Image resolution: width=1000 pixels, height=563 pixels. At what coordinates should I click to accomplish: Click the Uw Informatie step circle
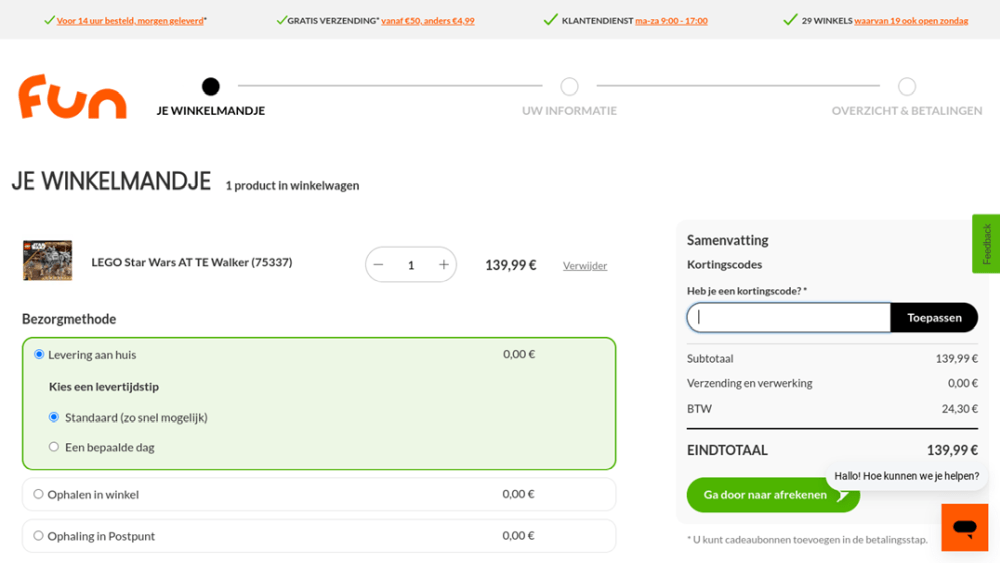click(569, 87)
